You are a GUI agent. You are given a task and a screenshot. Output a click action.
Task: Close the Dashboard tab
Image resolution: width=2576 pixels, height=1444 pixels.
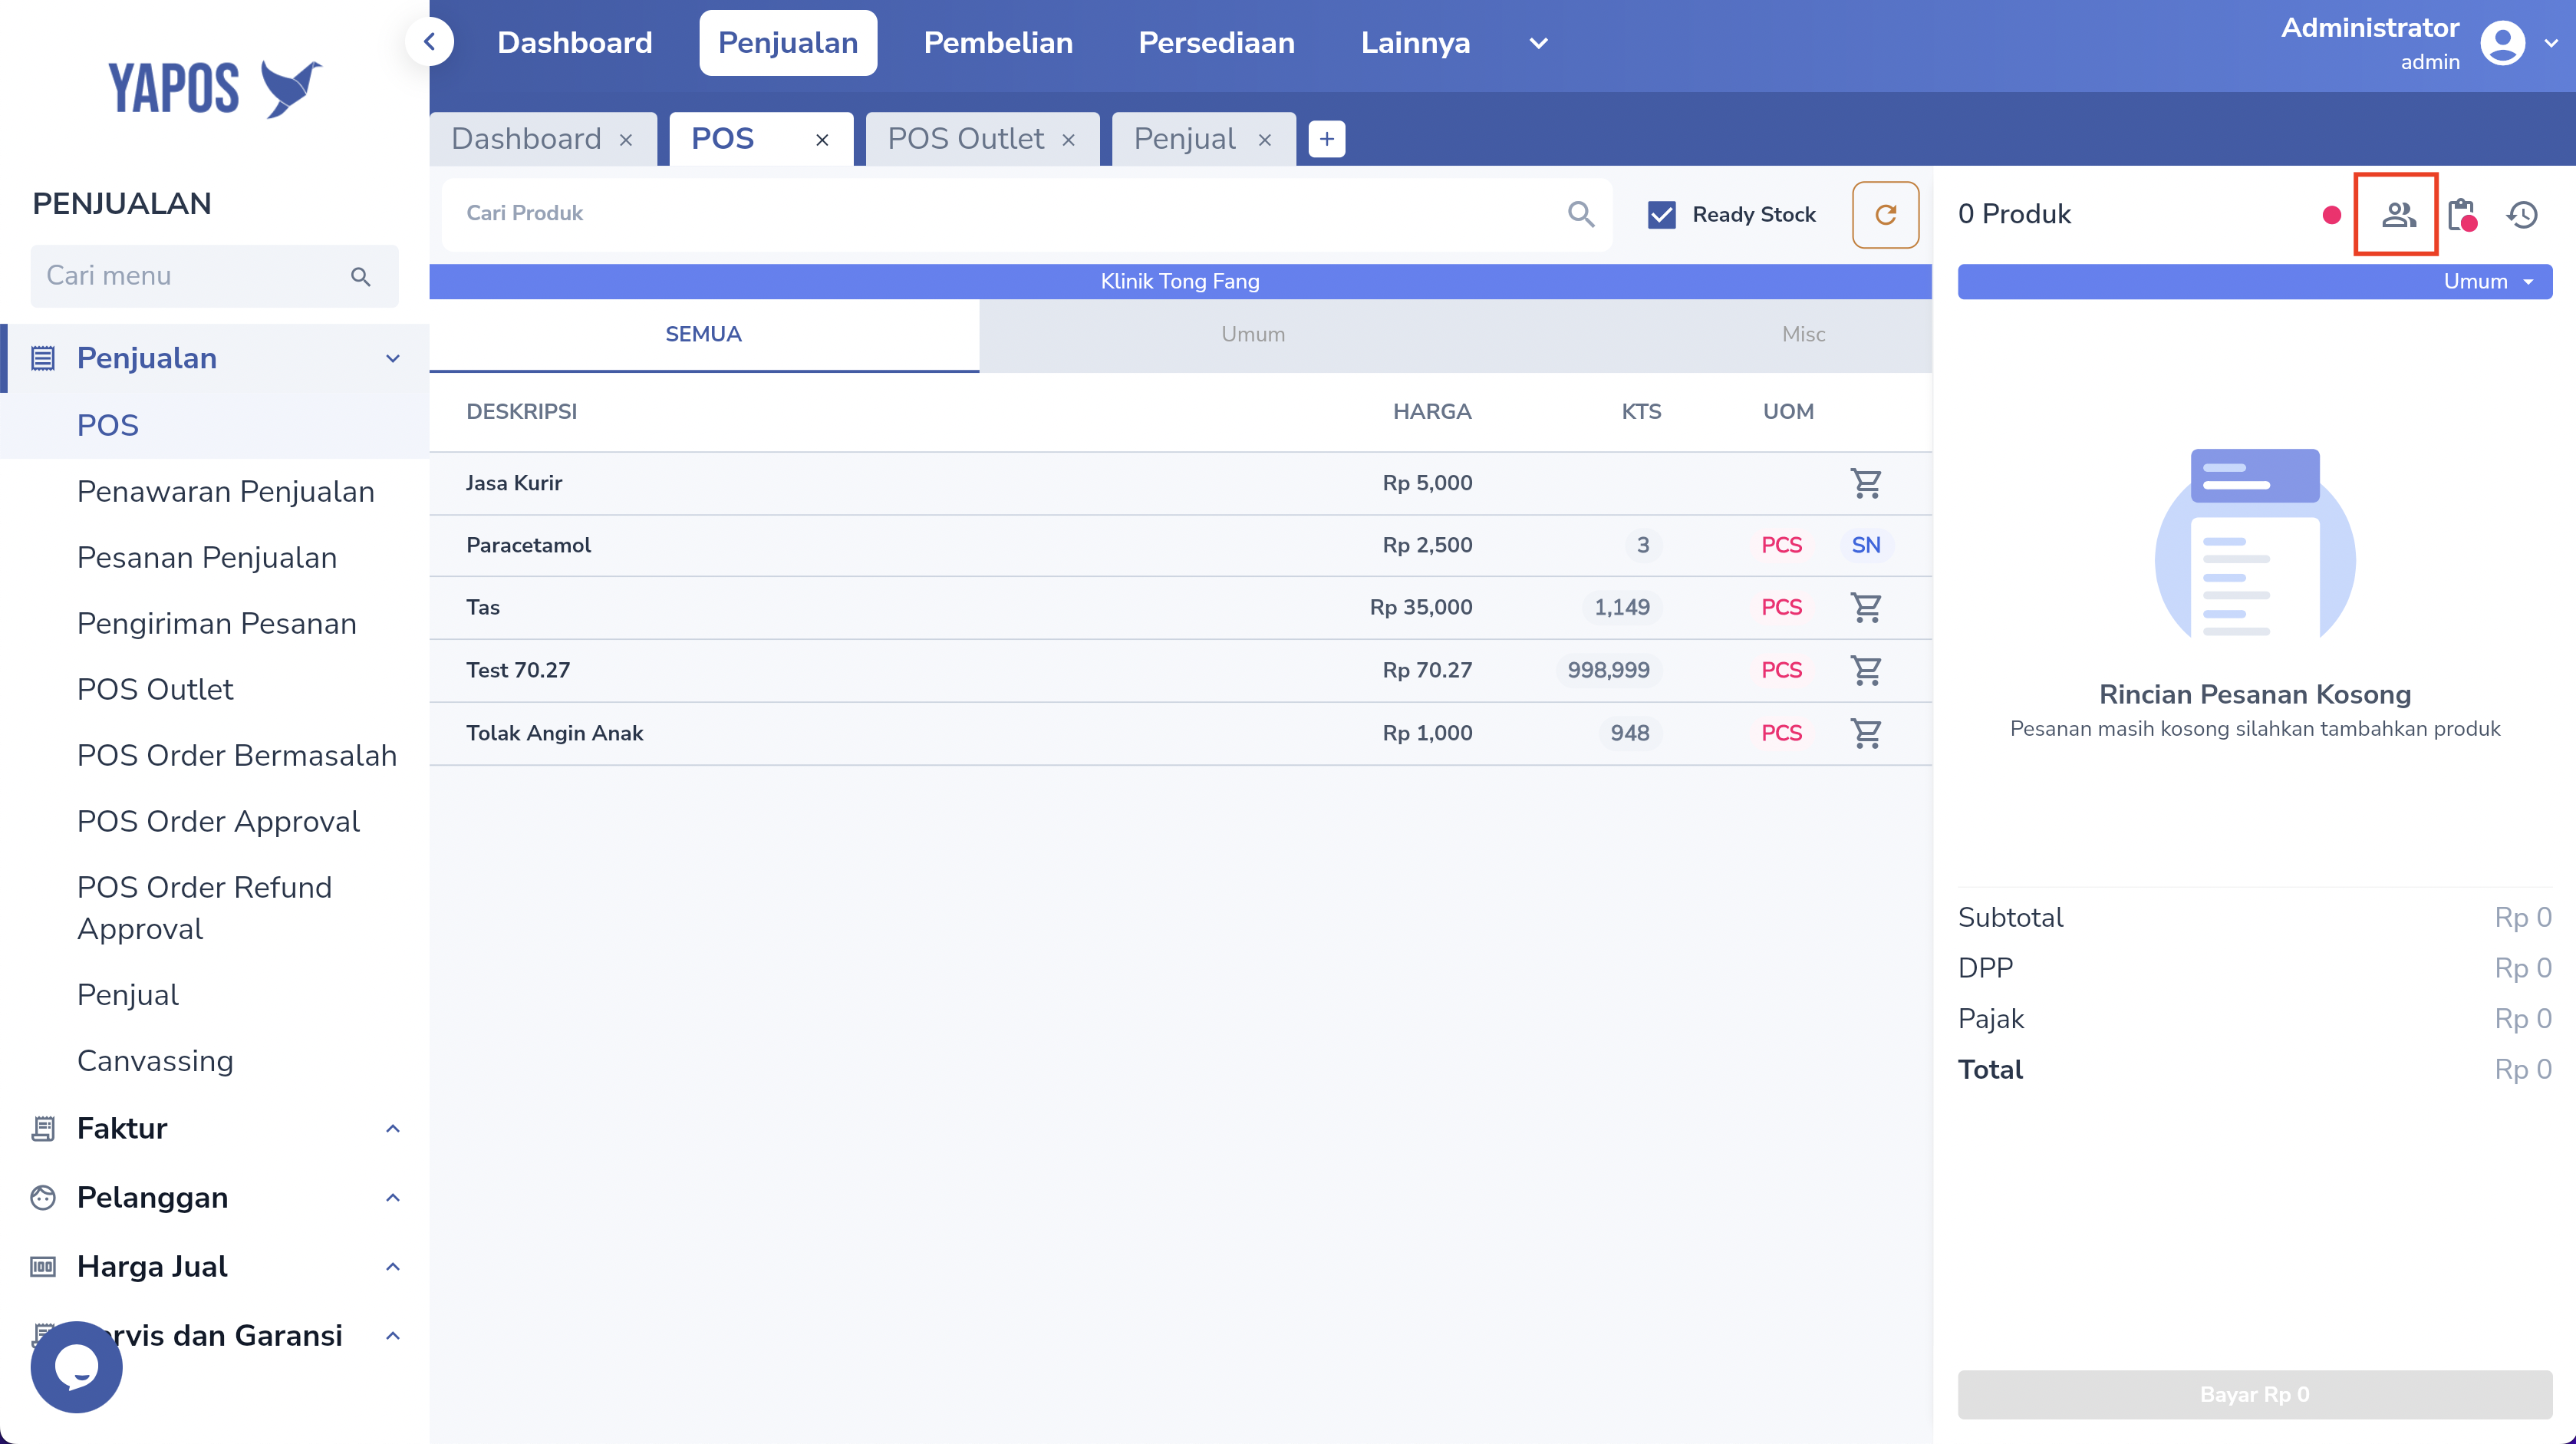626,140
